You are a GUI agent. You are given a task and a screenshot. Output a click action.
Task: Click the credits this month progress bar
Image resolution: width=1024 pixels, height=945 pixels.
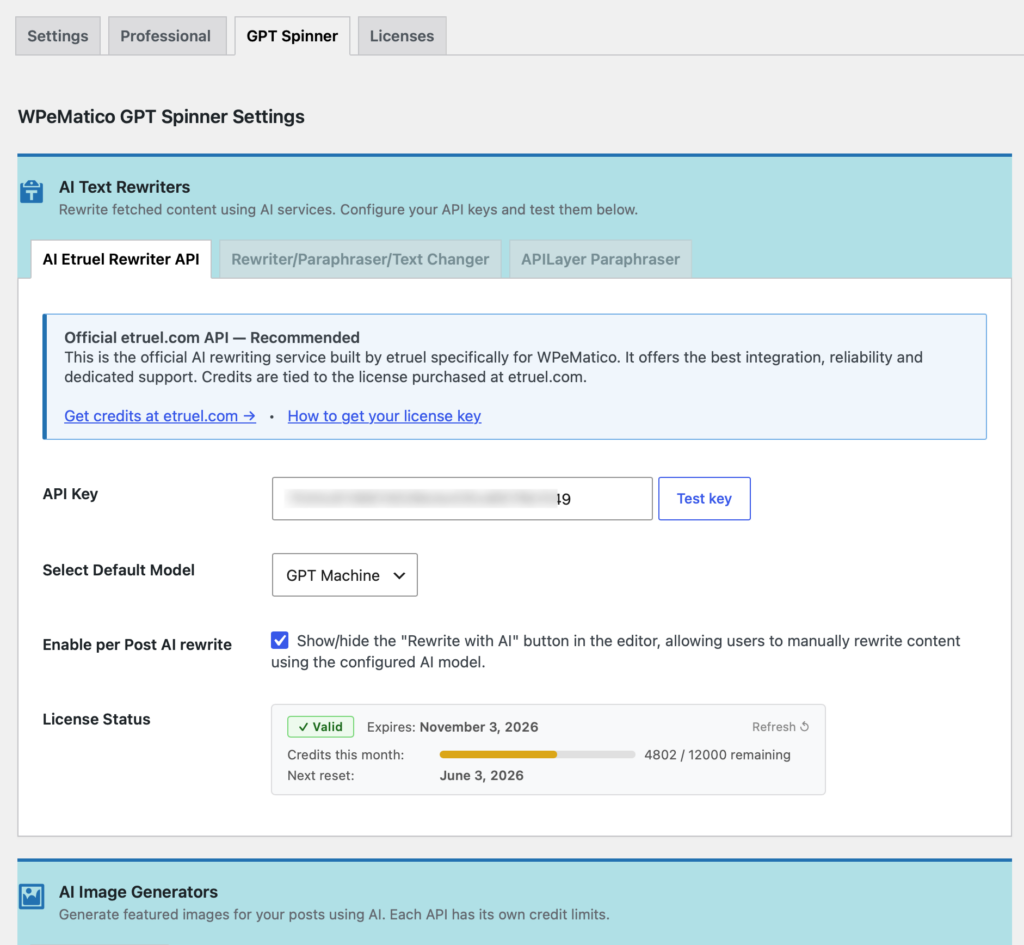[x=537, y=754]
